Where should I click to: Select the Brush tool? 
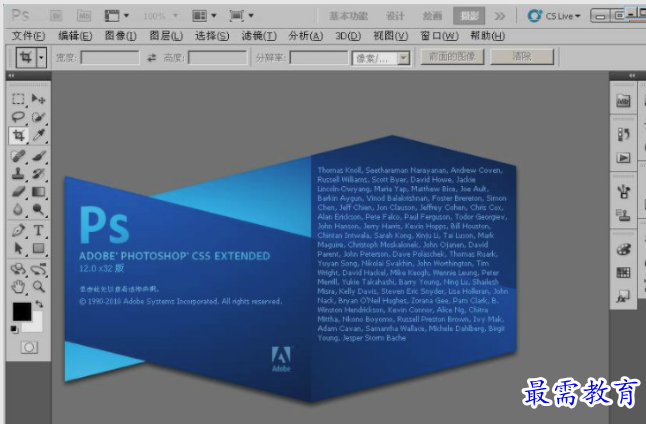coord(38,156)
